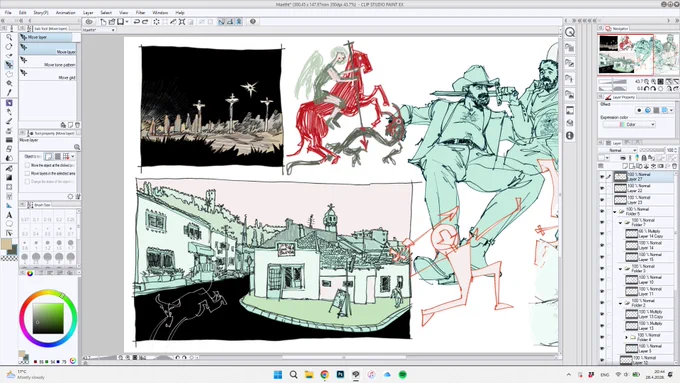Open the color wheel tab icon
680x383 pixels.
pos(30,273)
